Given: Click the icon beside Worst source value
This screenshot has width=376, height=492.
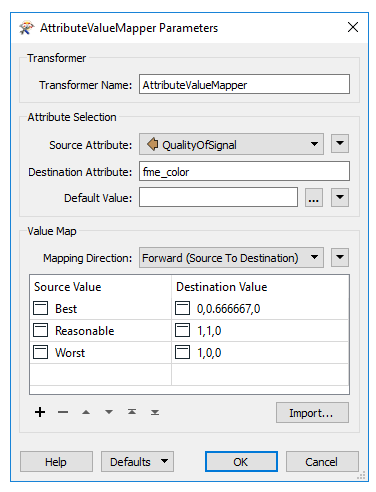Looking at the screenshot, I should coord(41,352).
